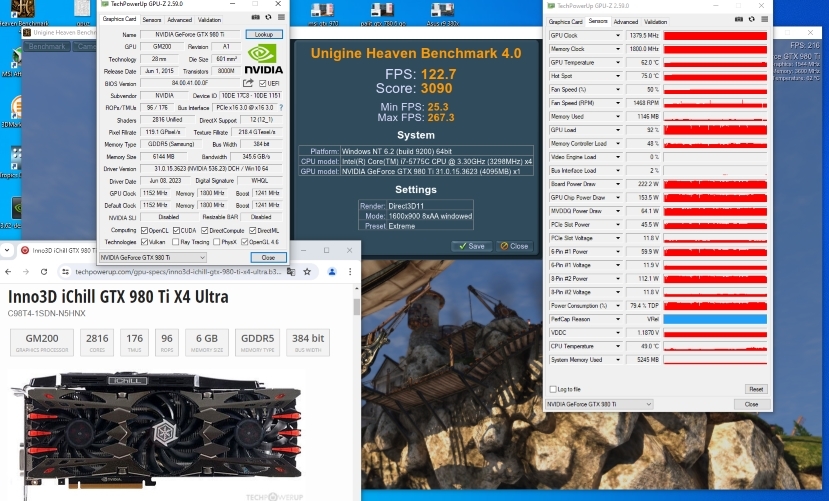Image resolution: width=829 pixels, height=501 pixels.
Task: Expand GPU Clock sensor dropdown
Action: pos(618,35)
